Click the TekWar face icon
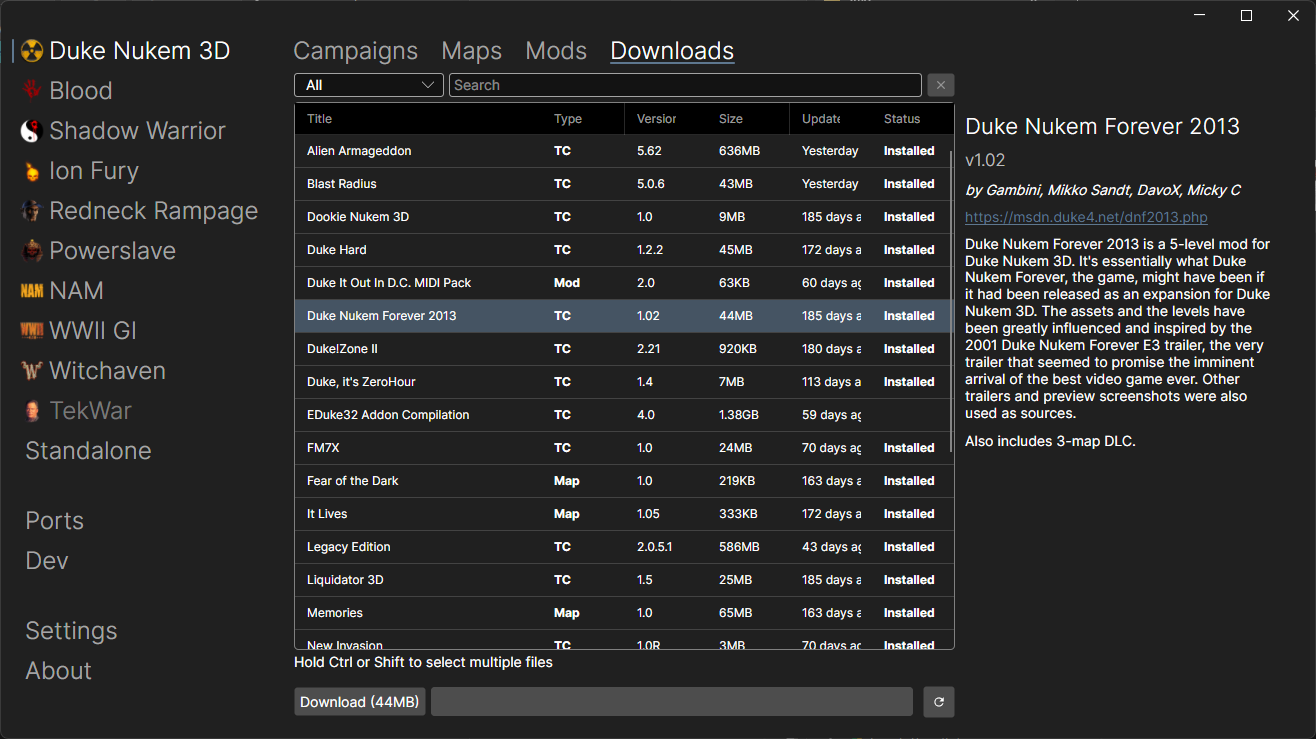The width and height of the screenshot is (1316, 739). 32,411
